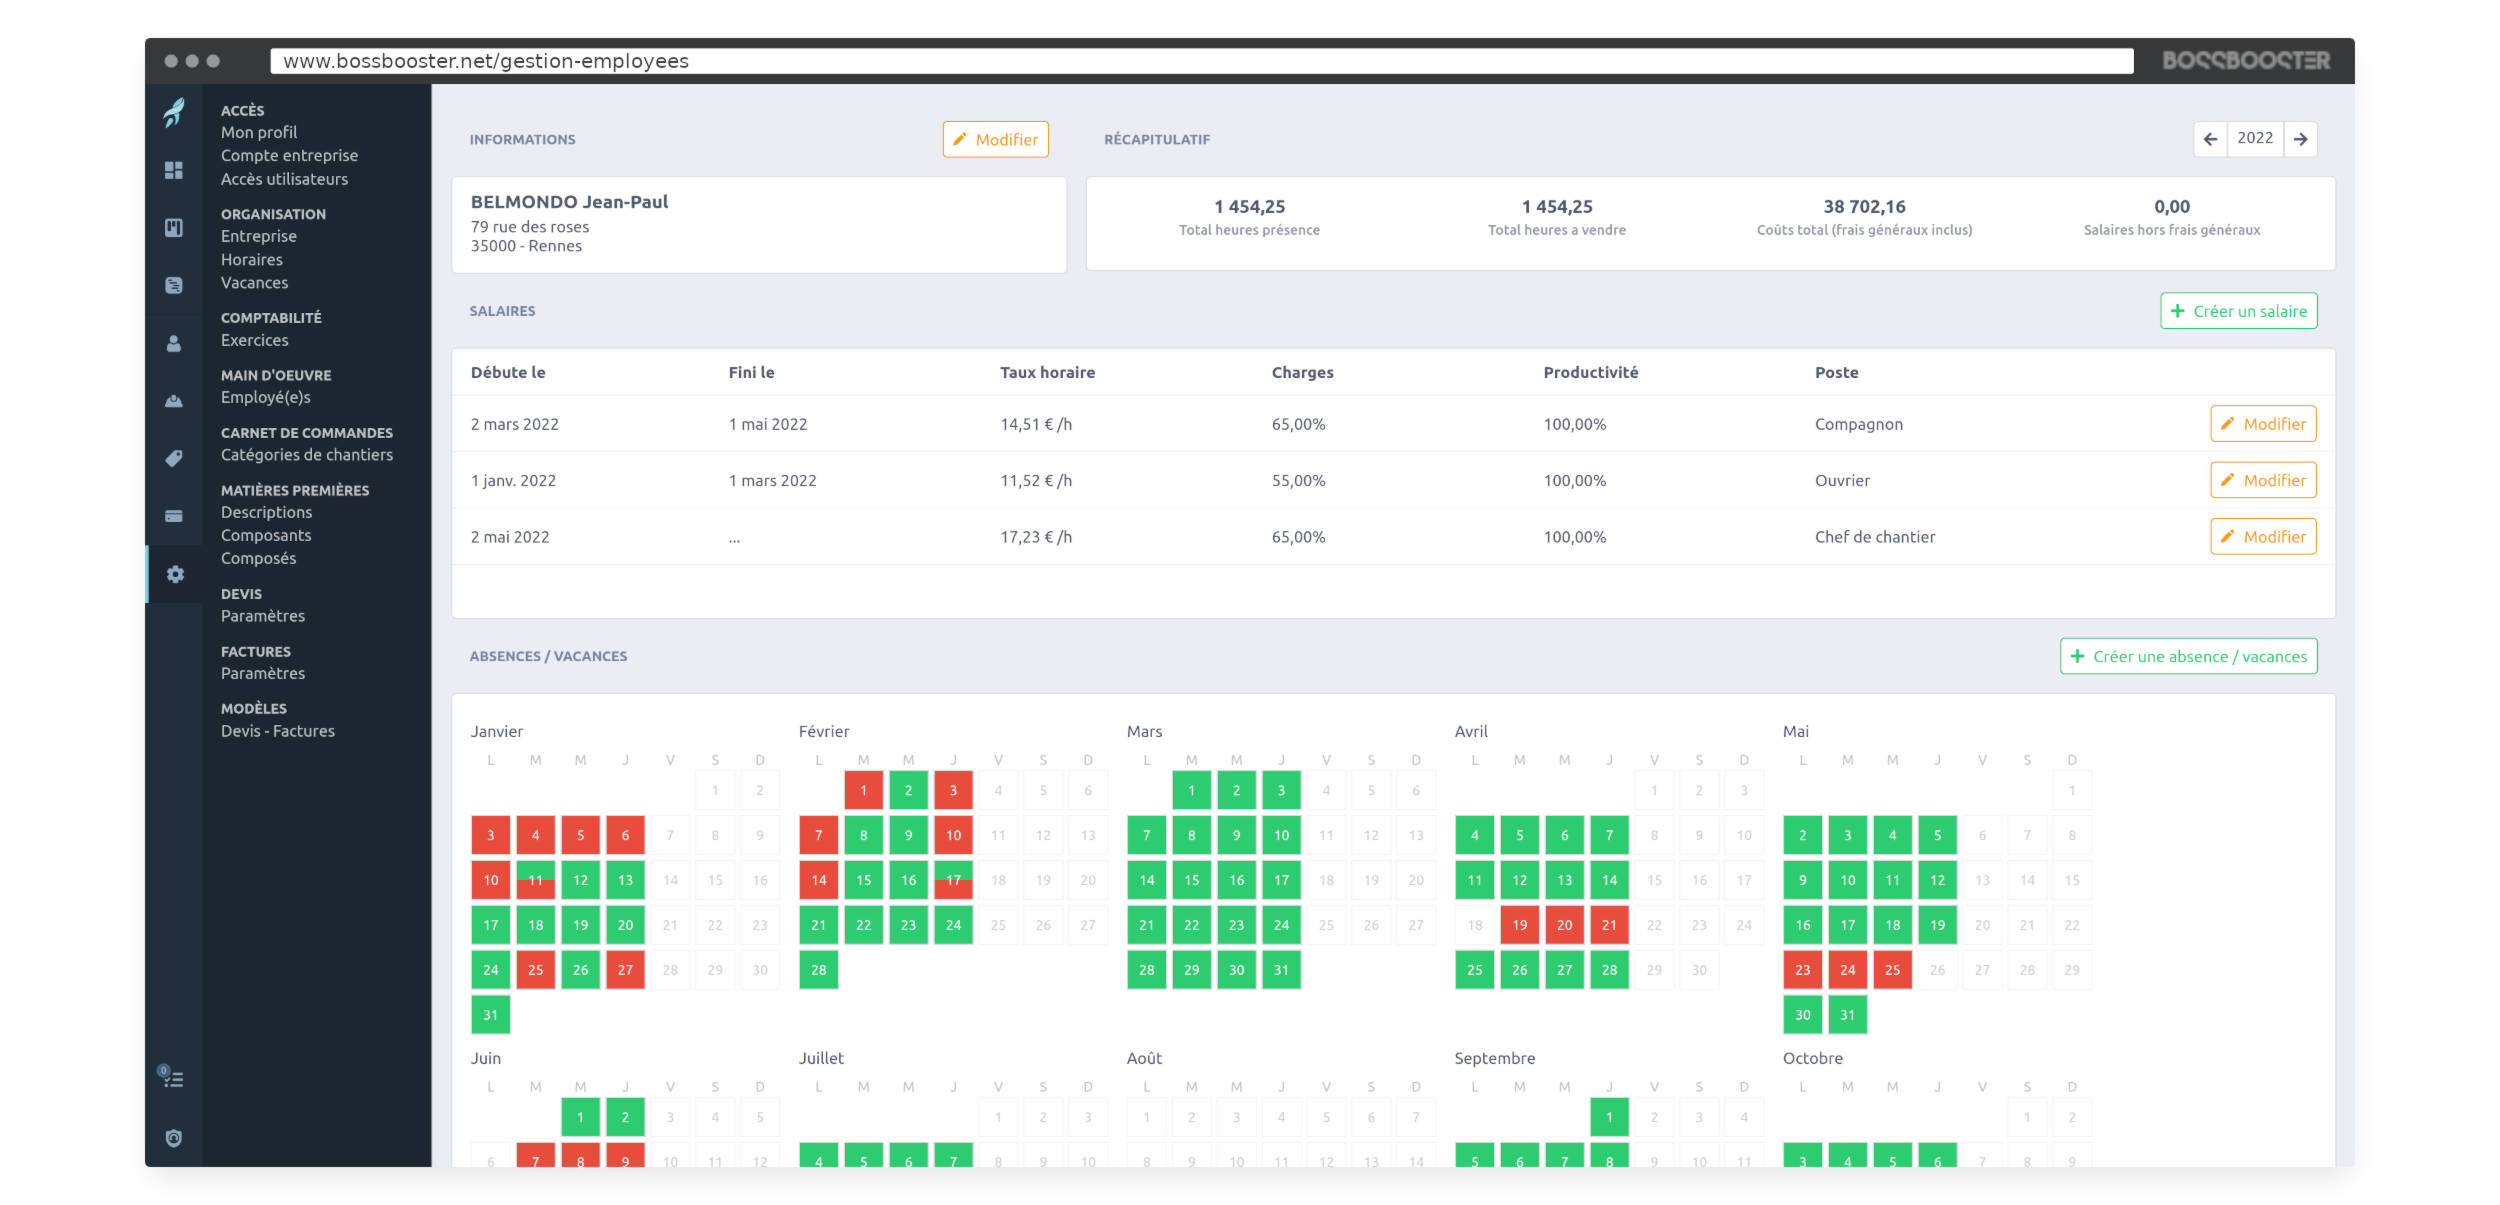Select September 1 green calendar day
Viewport: 2500px width, 1205px height.
pos(1610,1117)
